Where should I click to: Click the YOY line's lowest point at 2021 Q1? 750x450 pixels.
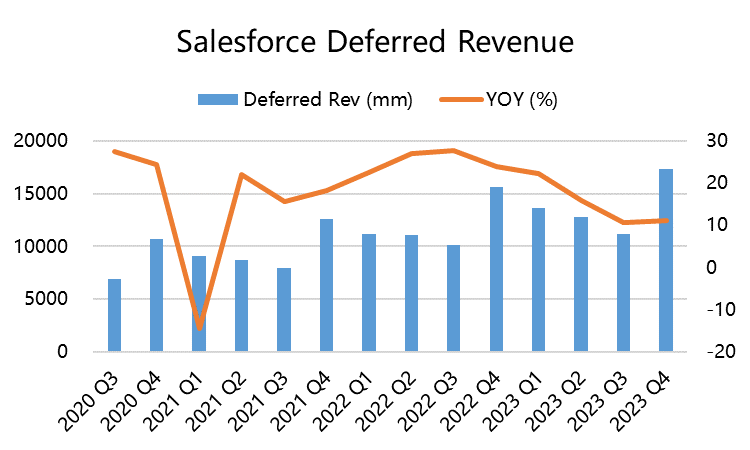[x=199, y=328]
